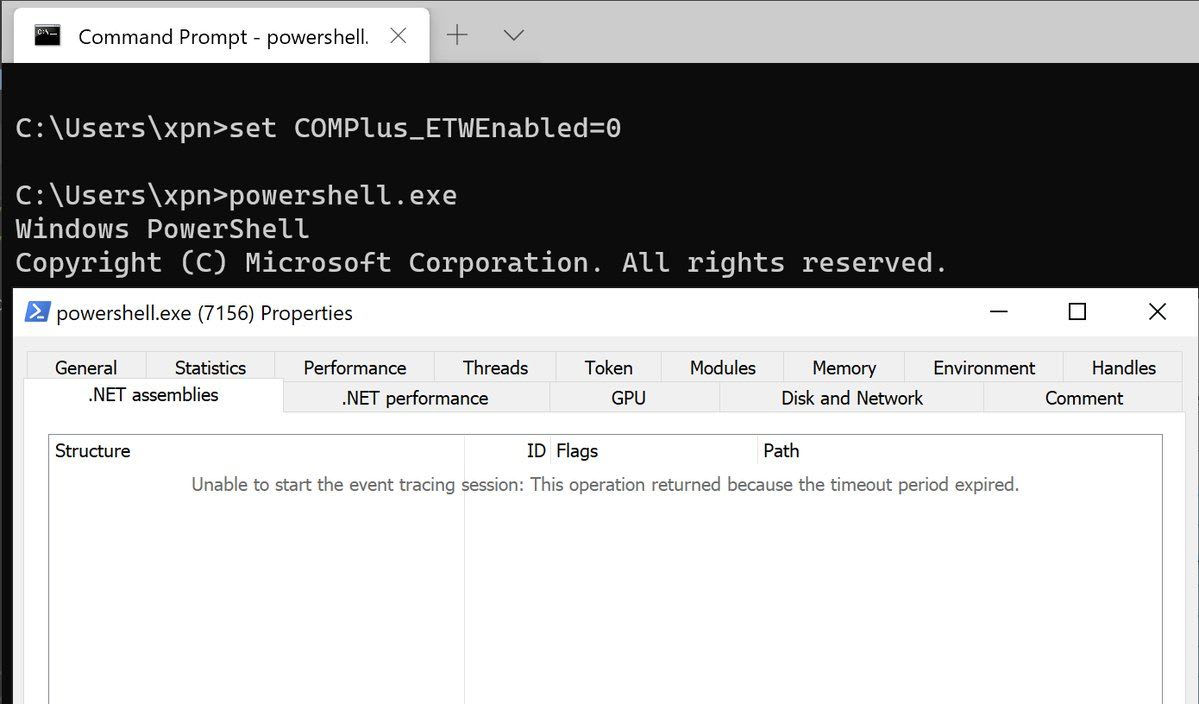
Task: Sort list by Path column header
Action: 781,451
